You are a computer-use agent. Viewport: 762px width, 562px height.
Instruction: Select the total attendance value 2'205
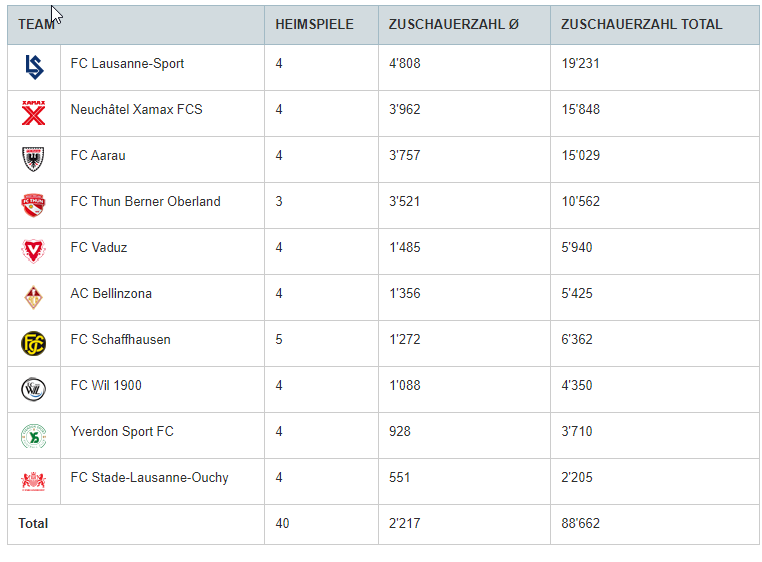[x=577, y=477]
